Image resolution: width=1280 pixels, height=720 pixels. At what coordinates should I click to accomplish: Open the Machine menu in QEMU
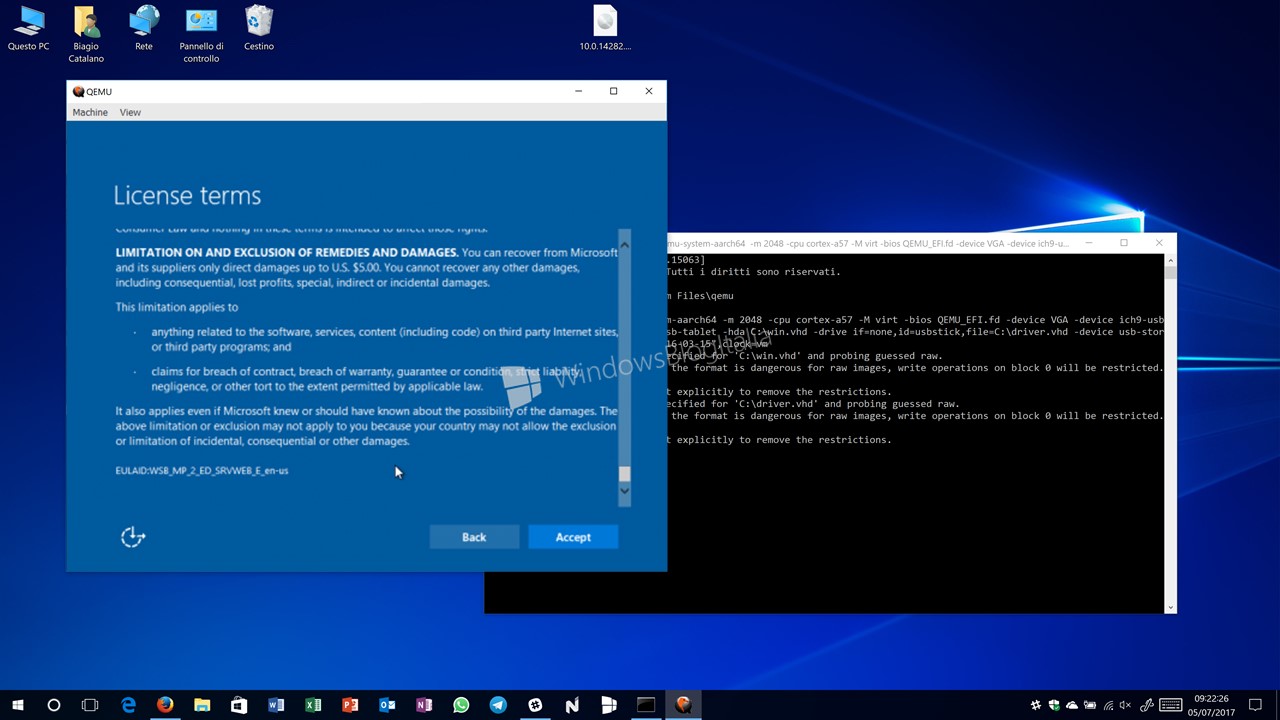pos(90,112)
